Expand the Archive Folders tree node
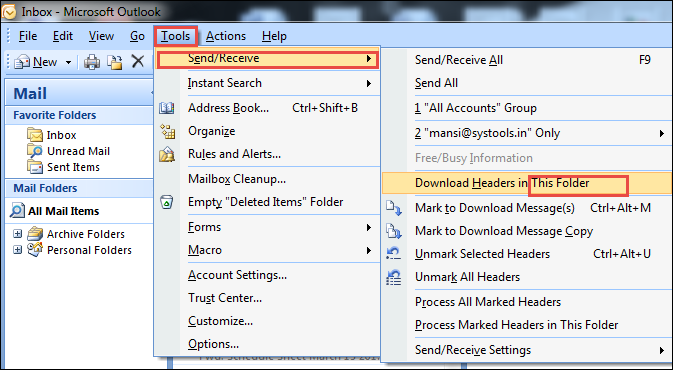This screenshot has width=673, height=370. (17, 234)
